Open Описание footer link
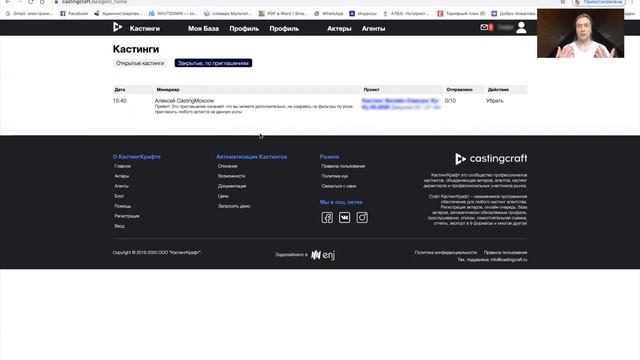Screen dimensions: 640x360 (x=227, y=166)
